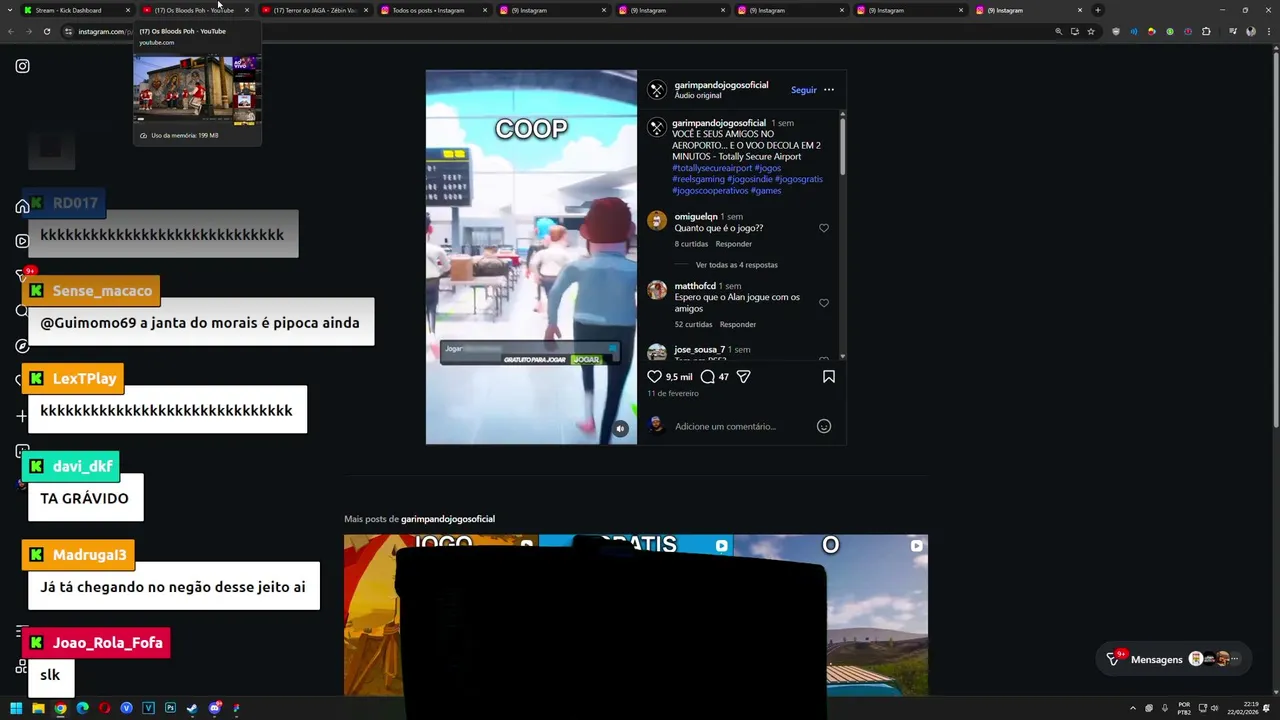Open Figma from the taskbar
The height and width of the screenshot is (720, 1280).
click(x=236, y=708)
